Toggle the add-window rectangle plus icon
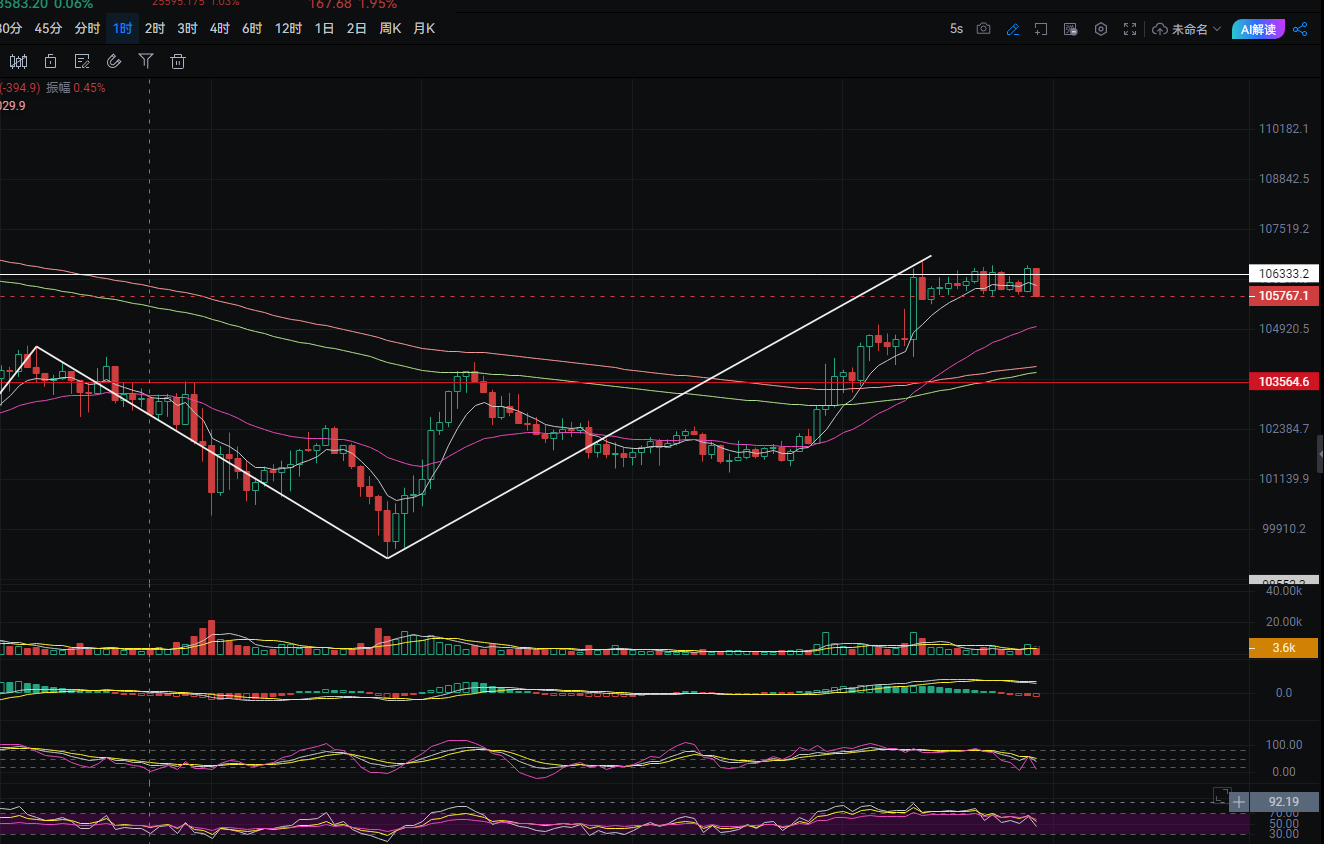Image resolution: width=1324 pixels, height=844 pixels. pos(1042,29)
